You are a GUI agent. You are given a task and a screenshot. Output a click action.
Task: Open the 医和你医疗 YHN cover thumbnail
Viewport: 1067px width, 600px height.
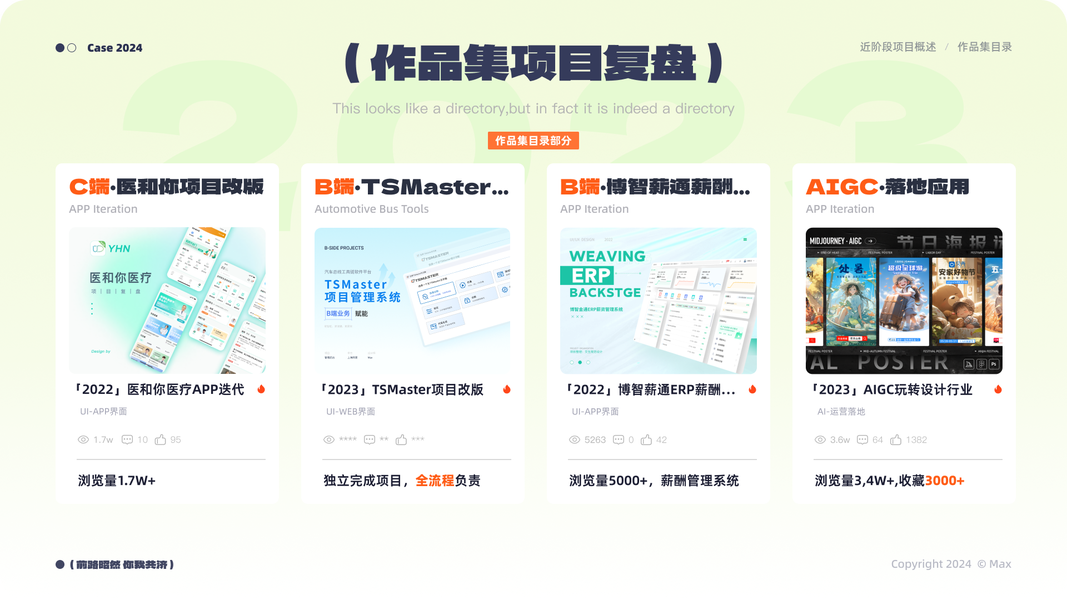(167, 301)
